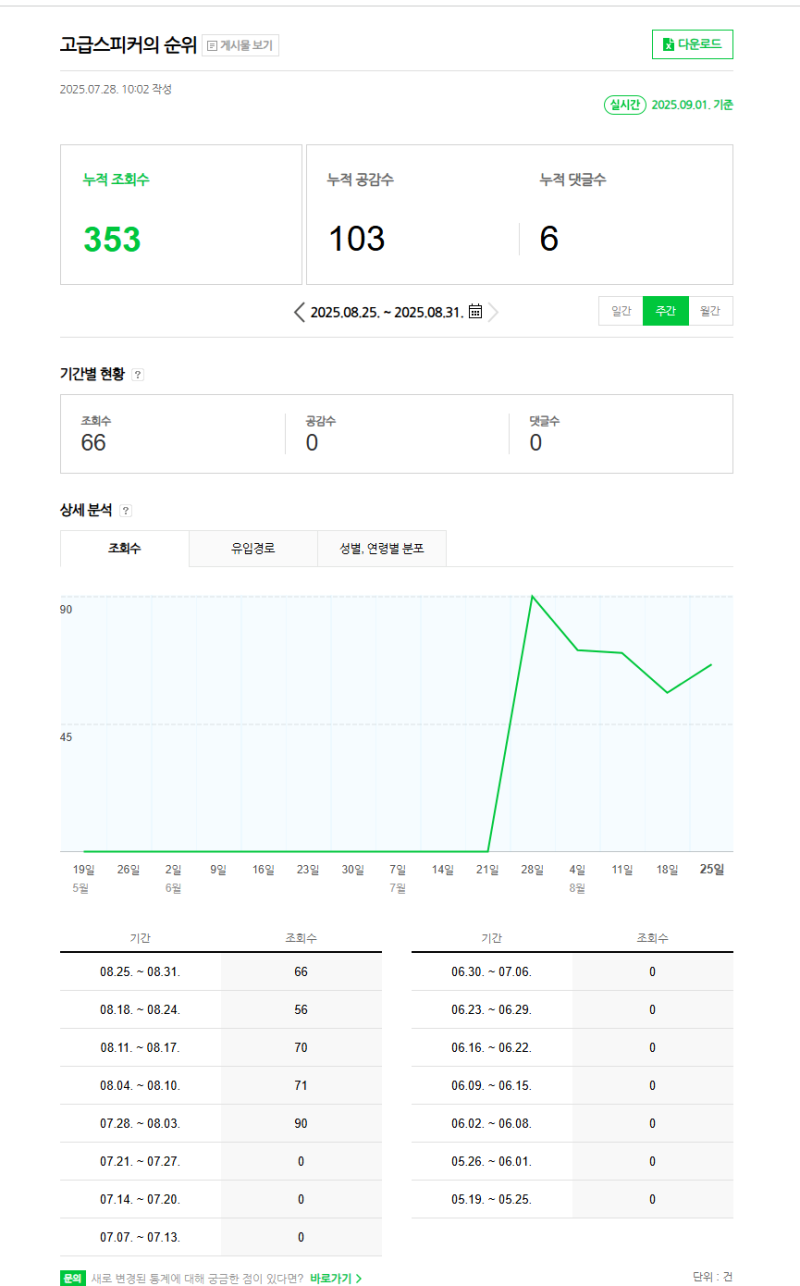Click view count cell 90
The image size is (800, 1286).
pyautogui.click(x=301, y=1124)
